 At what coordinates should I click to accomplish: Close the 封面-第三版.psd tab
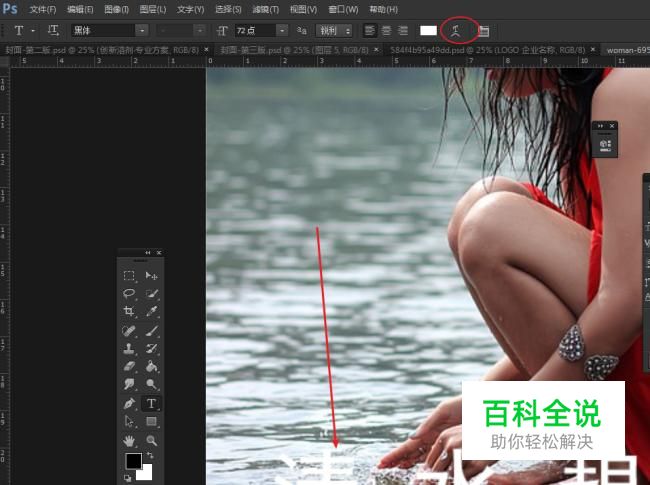376,49
